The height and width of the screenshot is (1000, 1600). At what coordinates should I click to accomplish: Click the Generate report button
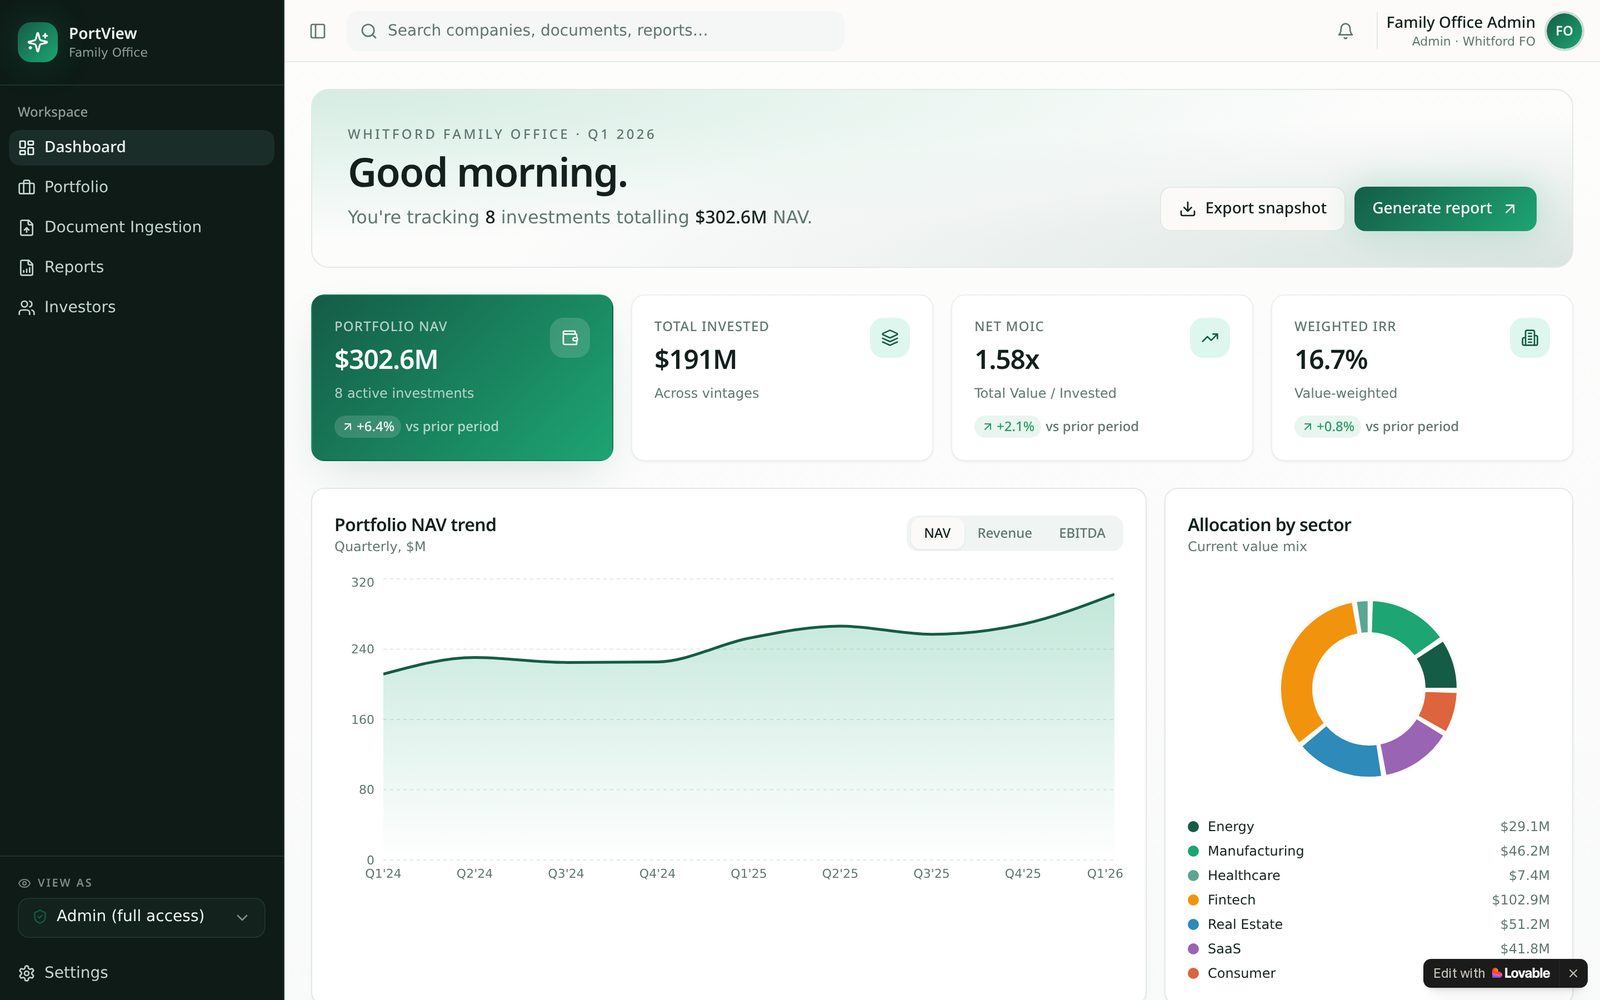tap(1445, 208)
